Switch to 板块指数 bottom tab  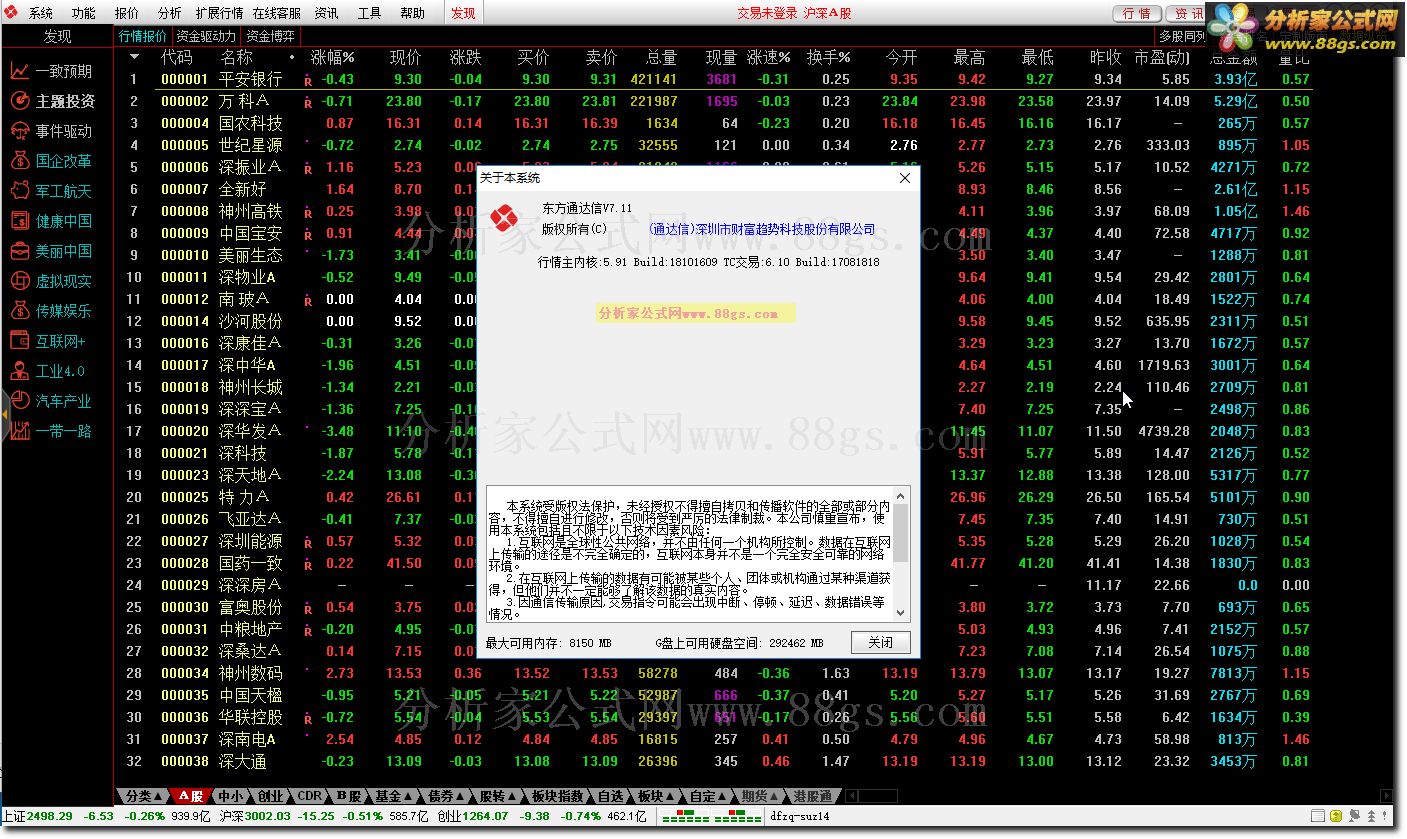[x=557, y=796]
